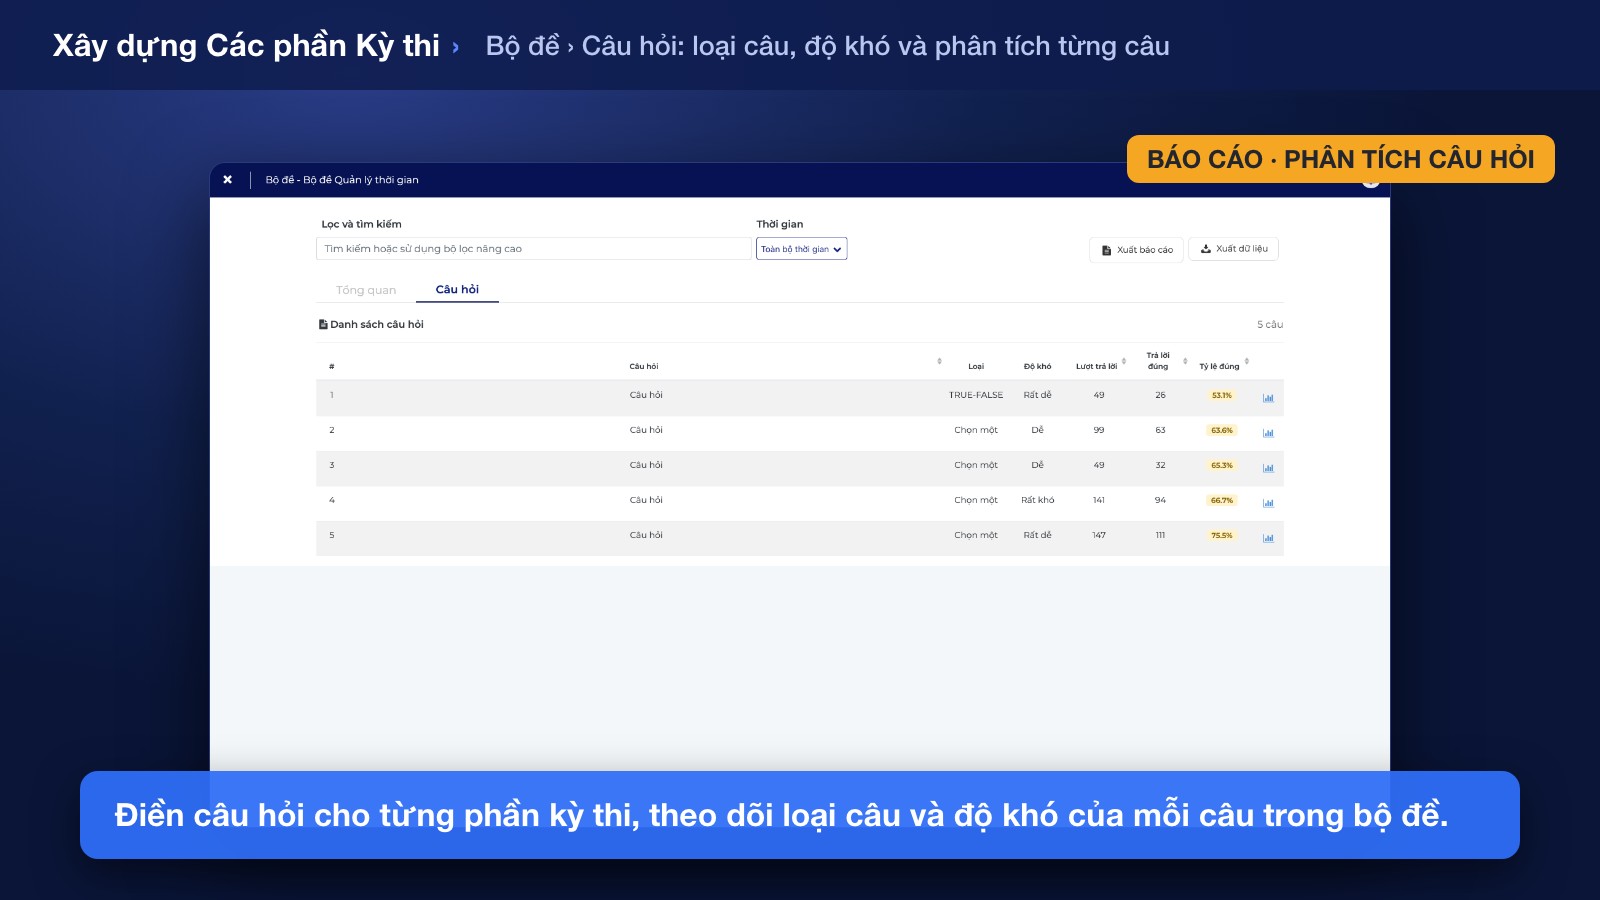Click the list icon beside Danh sách câu hỏi
Image resolution: width=1600 pixels, height=900 pixels.
tap(323, 324)
